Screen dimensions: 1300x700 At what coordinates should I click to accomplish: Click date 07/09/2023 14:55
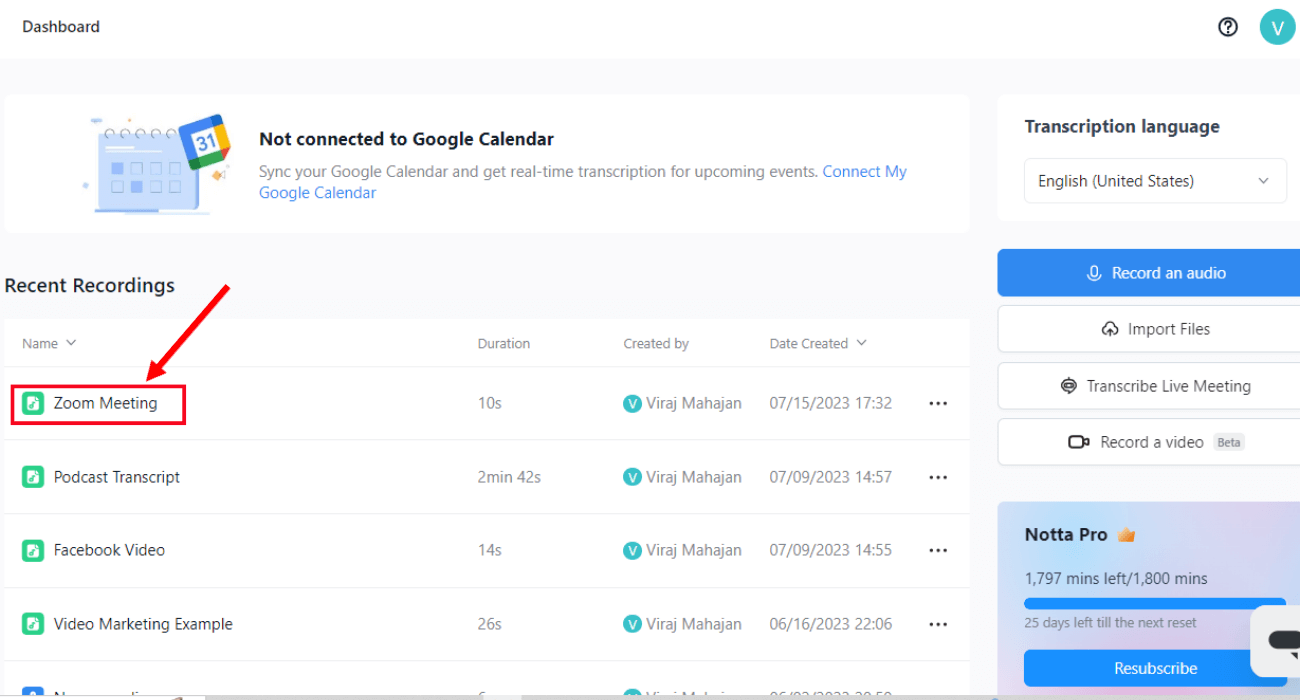[830, 550]
